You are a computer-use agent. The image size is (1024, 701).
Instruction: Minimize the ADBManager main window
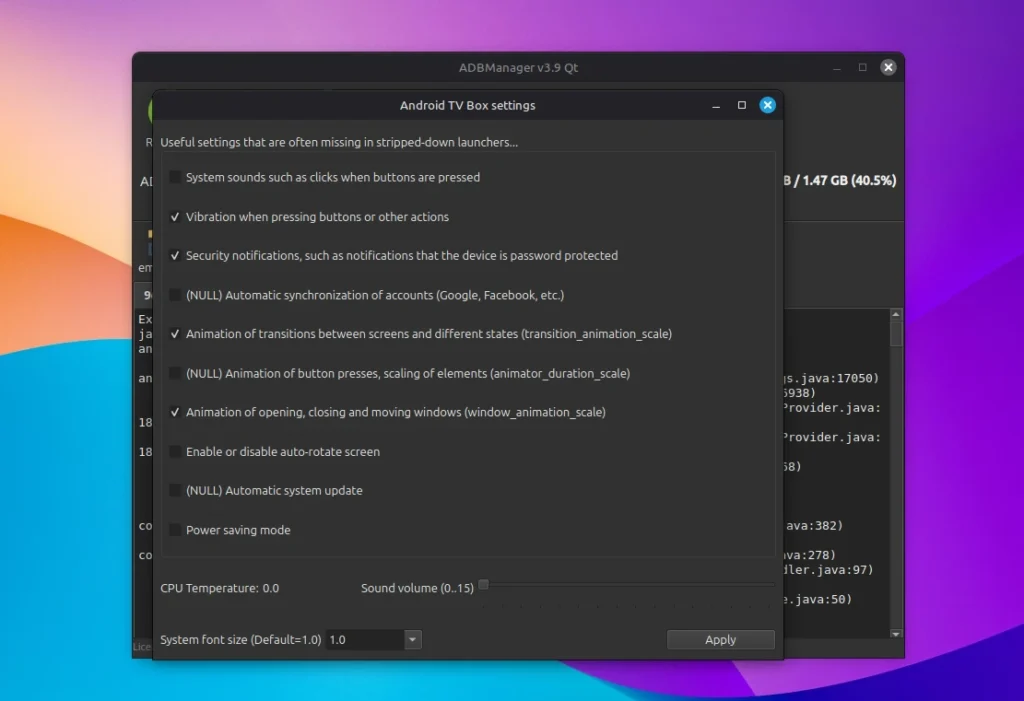[x=836, y=68]
